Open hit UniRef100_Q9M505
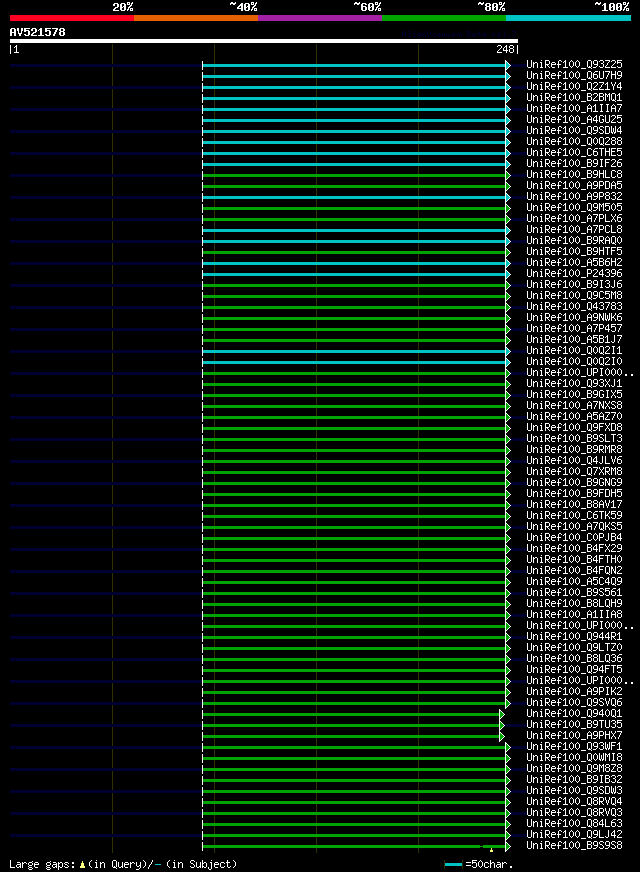 pos(574,207)
